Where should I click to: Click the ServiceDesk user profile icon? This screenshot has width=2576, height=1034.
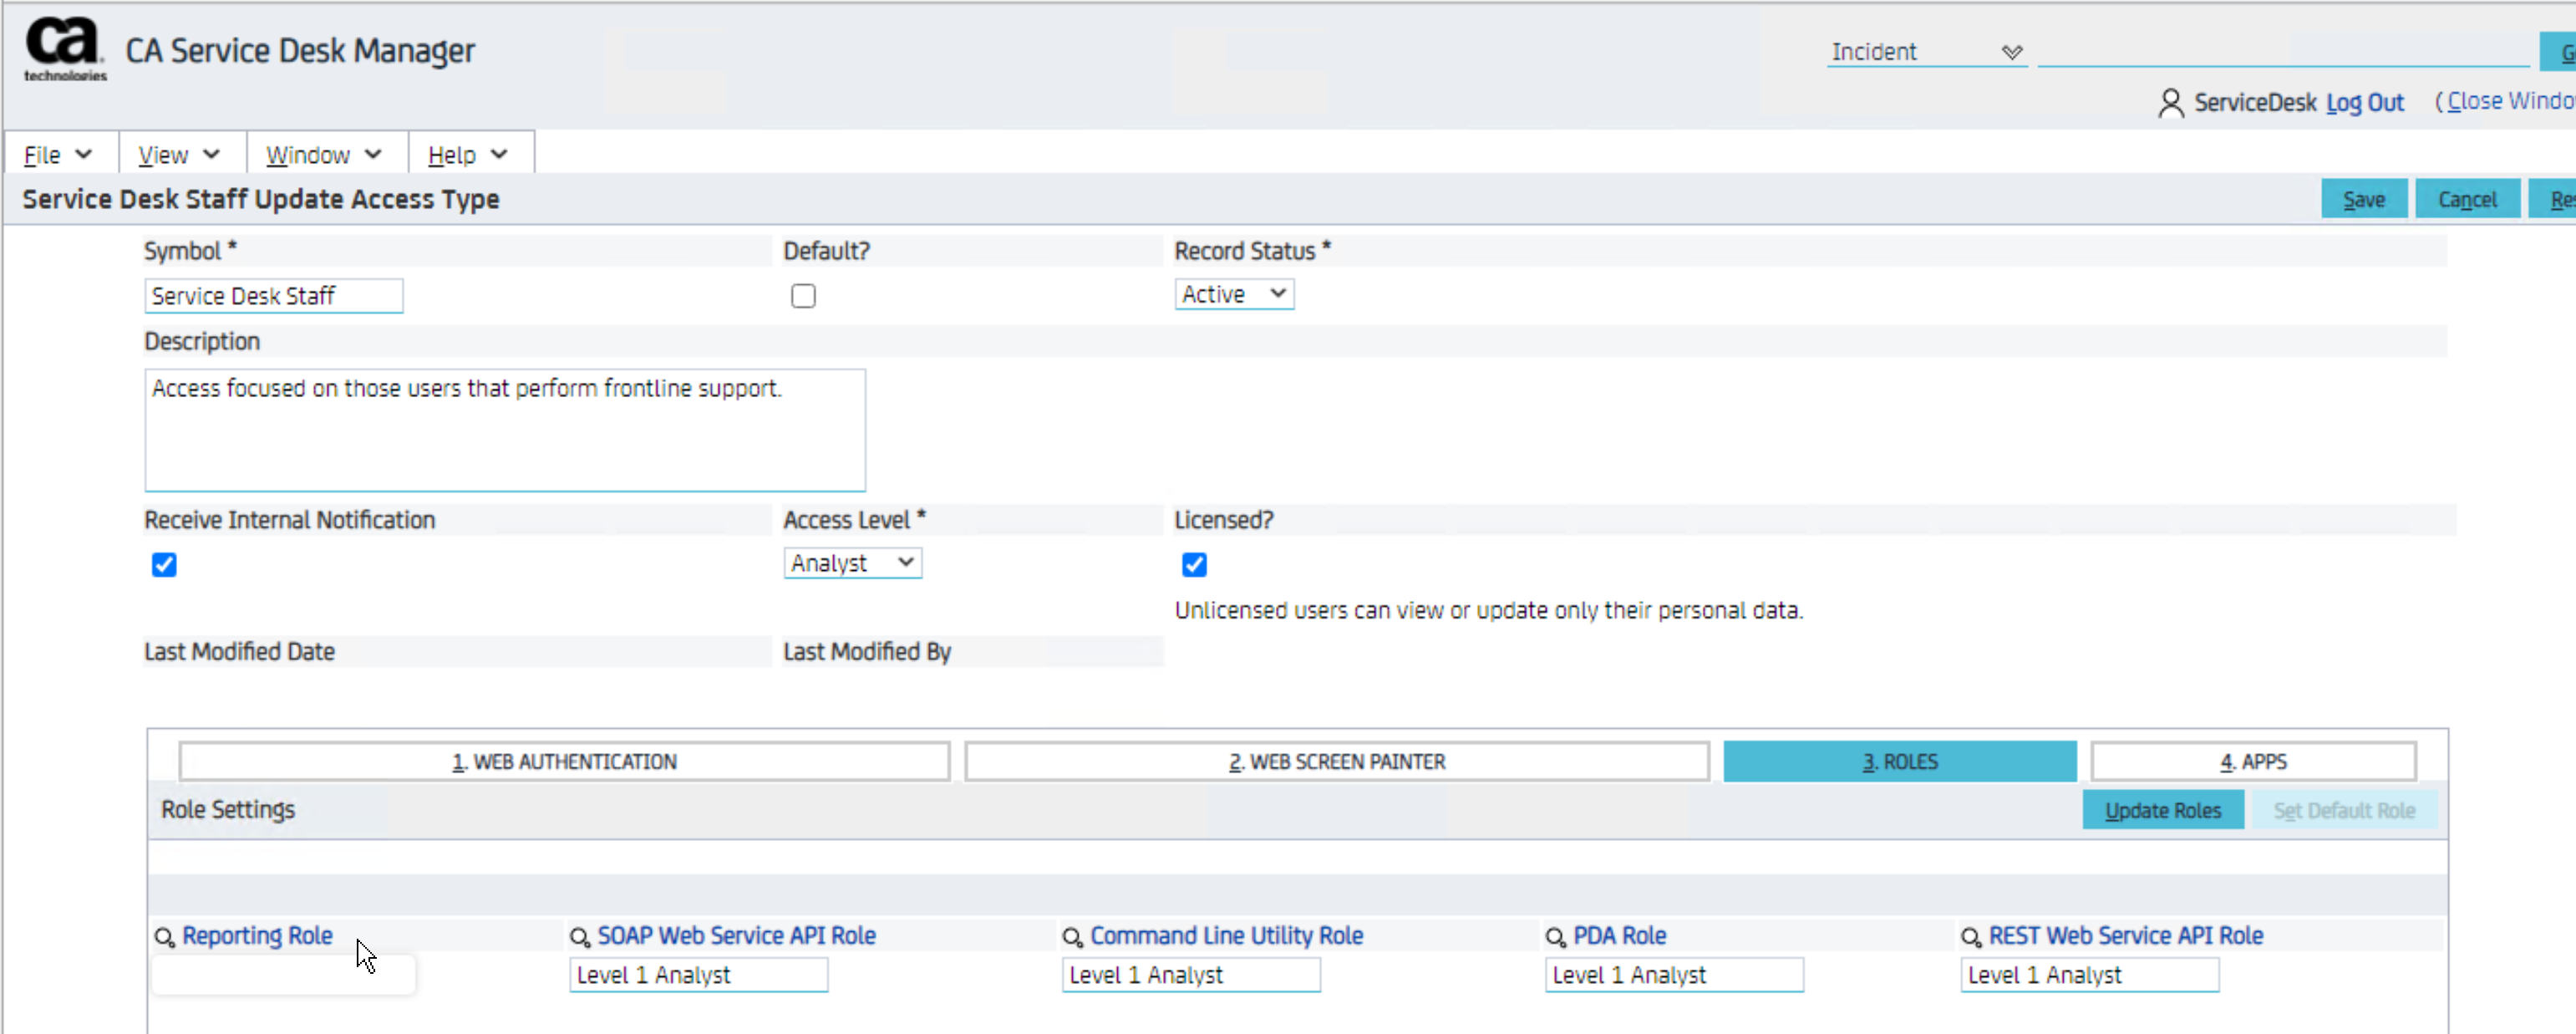(2170, 103)
